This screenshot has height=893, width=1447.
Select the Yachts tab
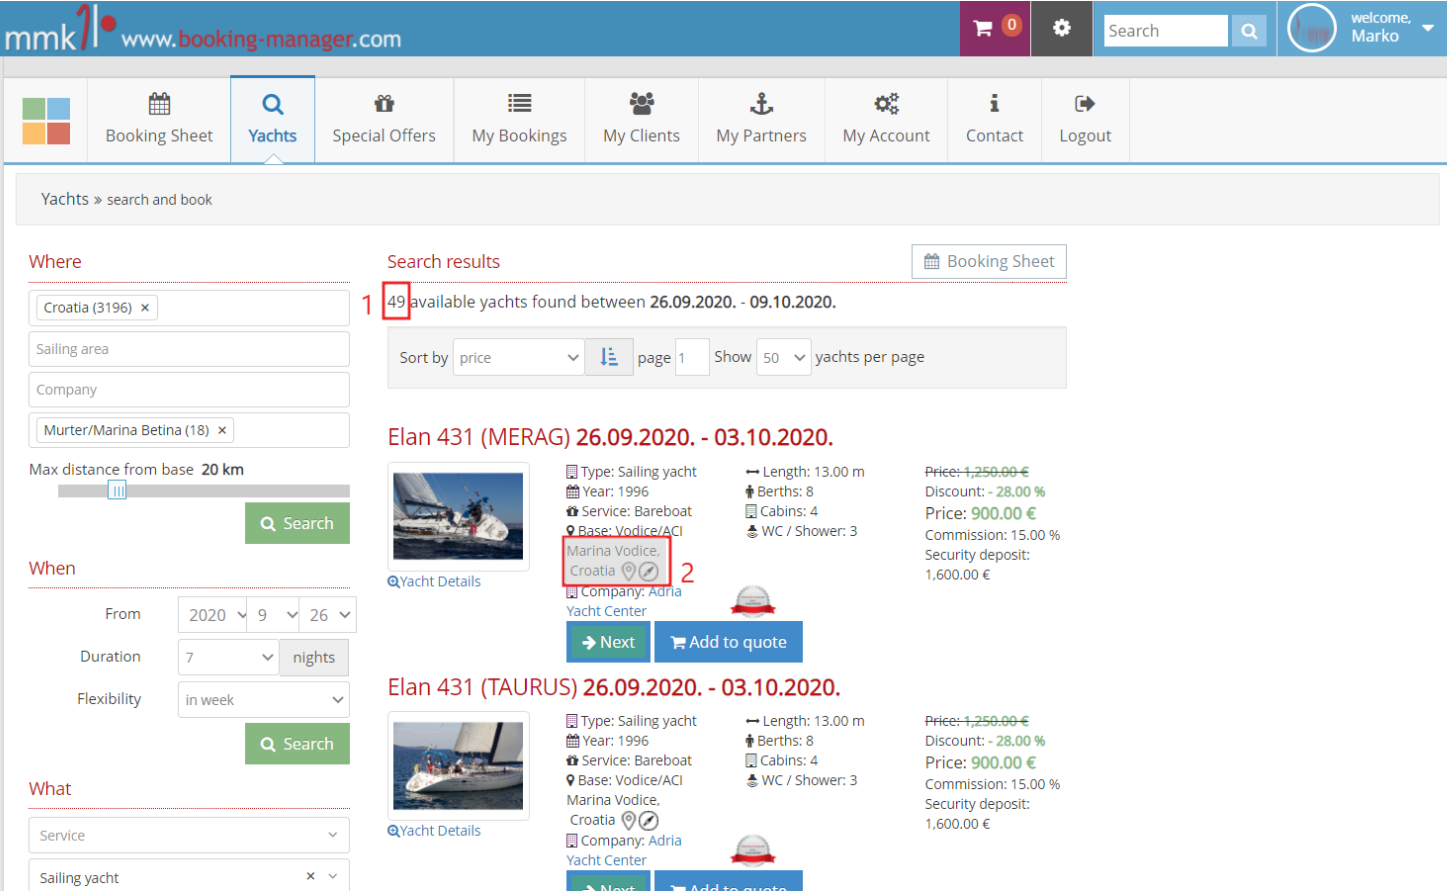273,119
